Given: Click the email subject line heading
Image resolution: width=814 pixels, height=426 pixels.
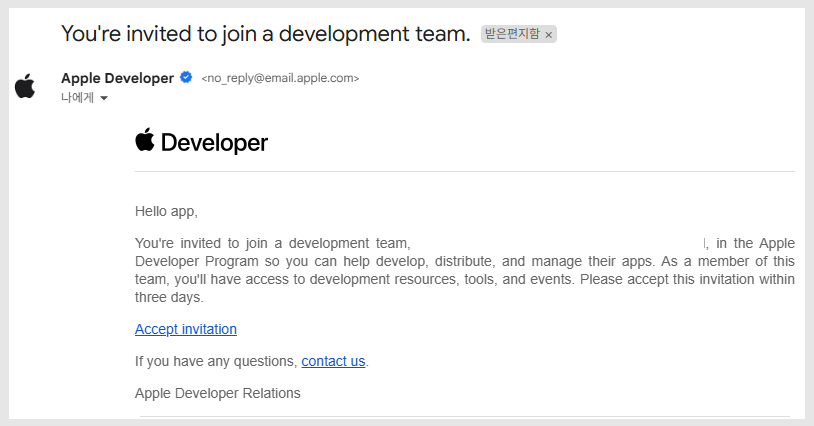Looking at the screenshot, I should pyautogui.click(x=265, y=33).
